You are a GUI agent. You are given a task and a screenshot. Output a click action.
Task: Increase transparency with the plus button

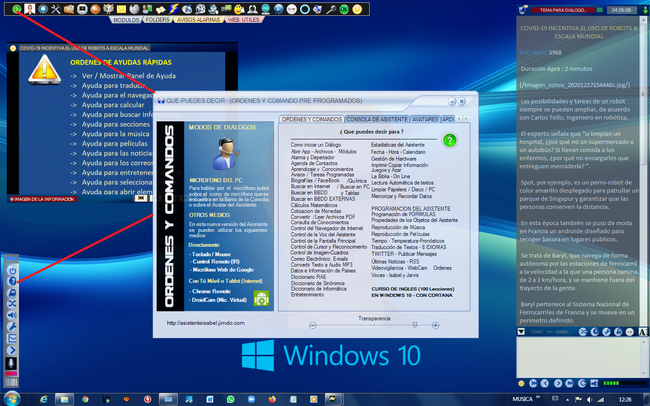coord(435,326)
